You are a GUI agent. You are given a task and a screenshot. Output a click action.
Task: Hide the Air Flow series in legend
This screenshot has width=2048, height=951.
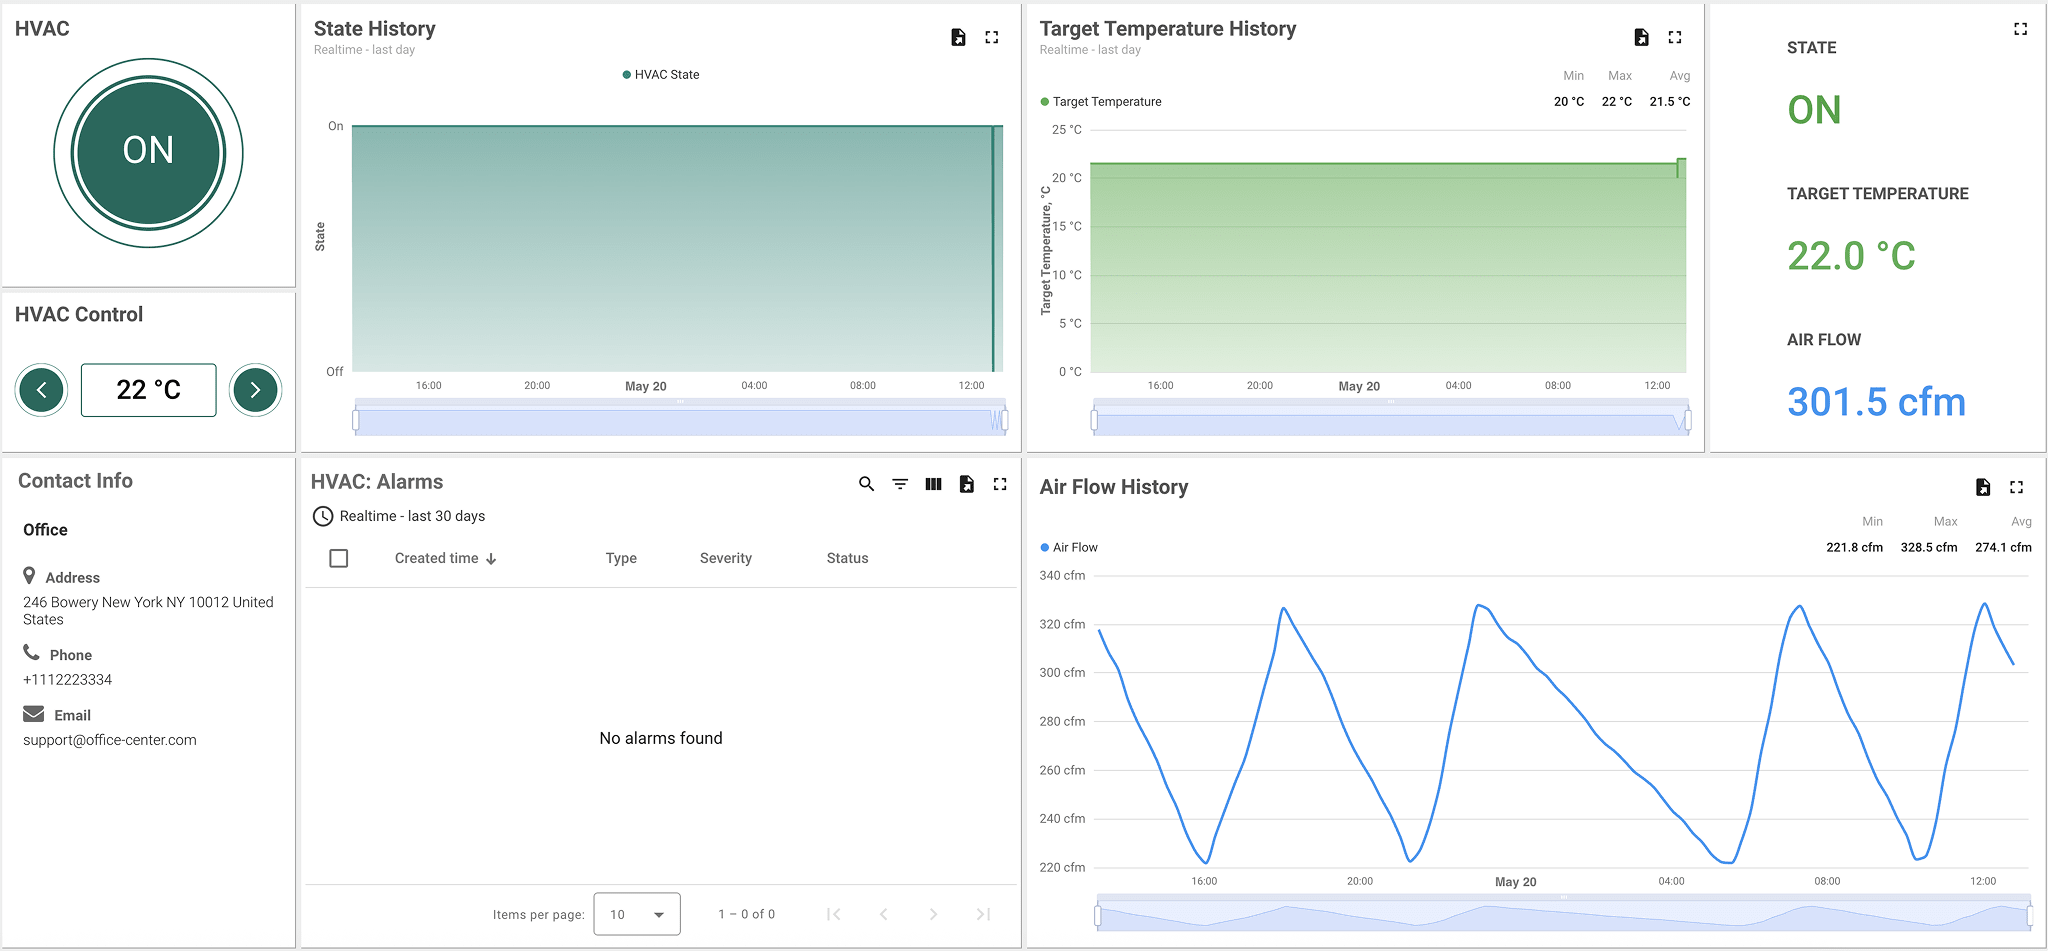(1069, 547)
